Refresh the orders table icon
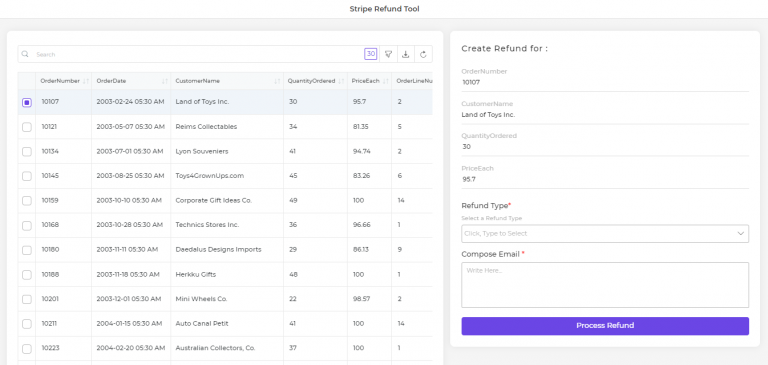The height and width of the screenshot is (365, 768). [423, 54]
